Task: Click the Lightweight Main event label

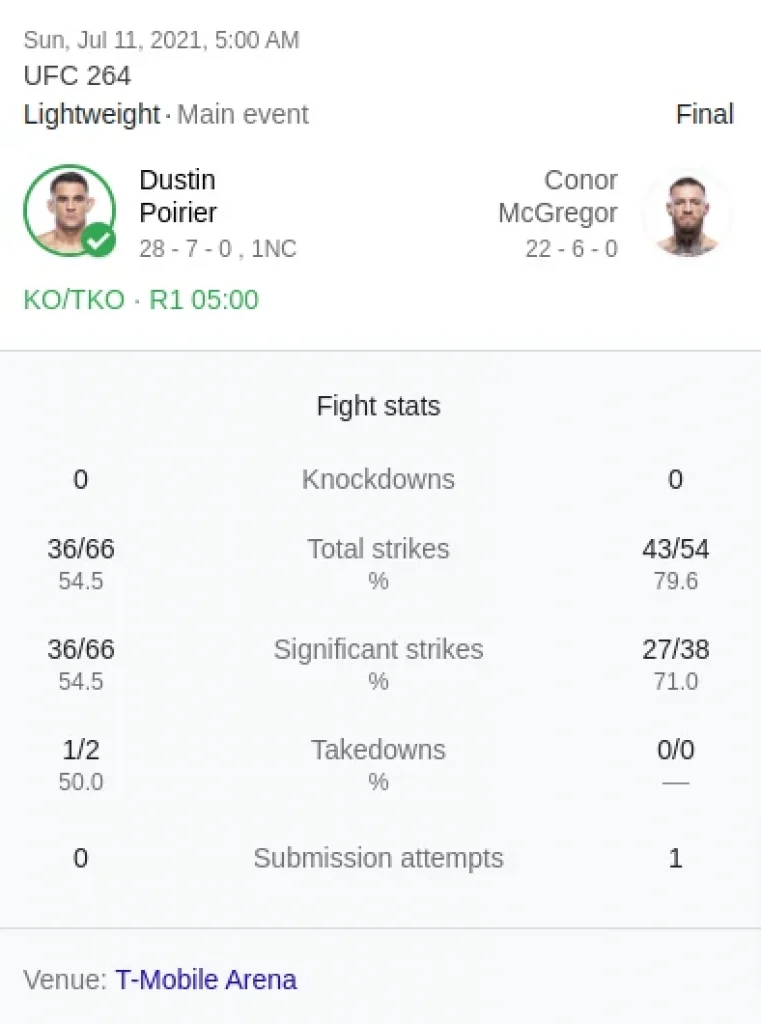Action: pos(166,114)
